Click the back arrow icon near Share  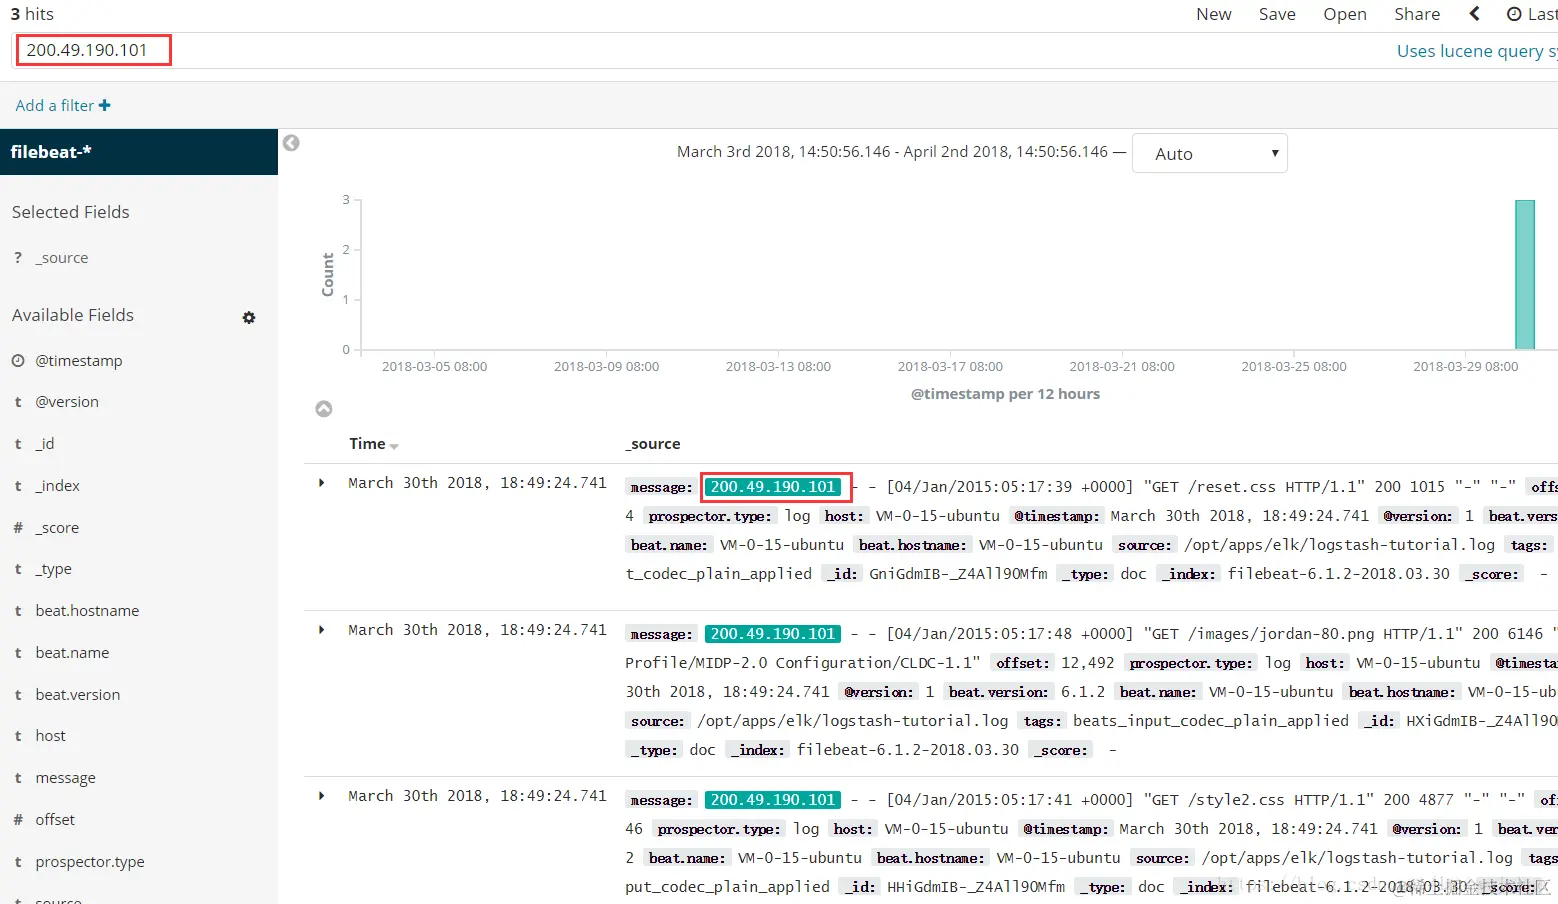point(1474,14)
